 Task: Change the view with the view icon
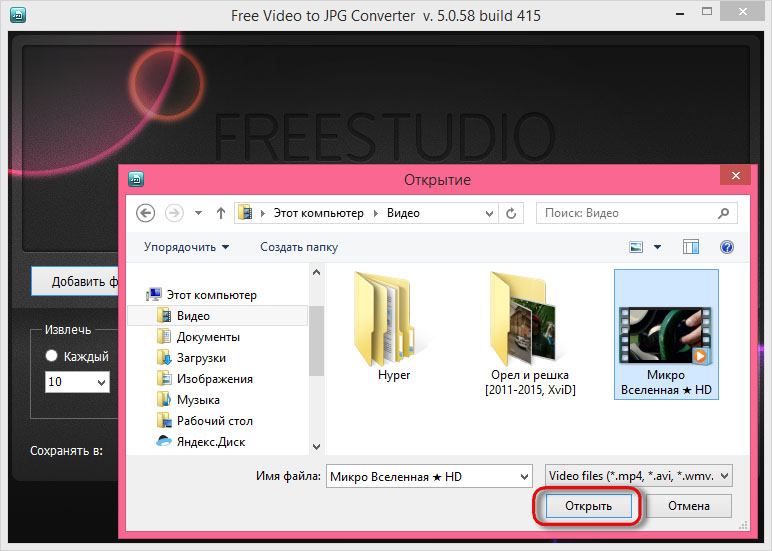(636, 247)
